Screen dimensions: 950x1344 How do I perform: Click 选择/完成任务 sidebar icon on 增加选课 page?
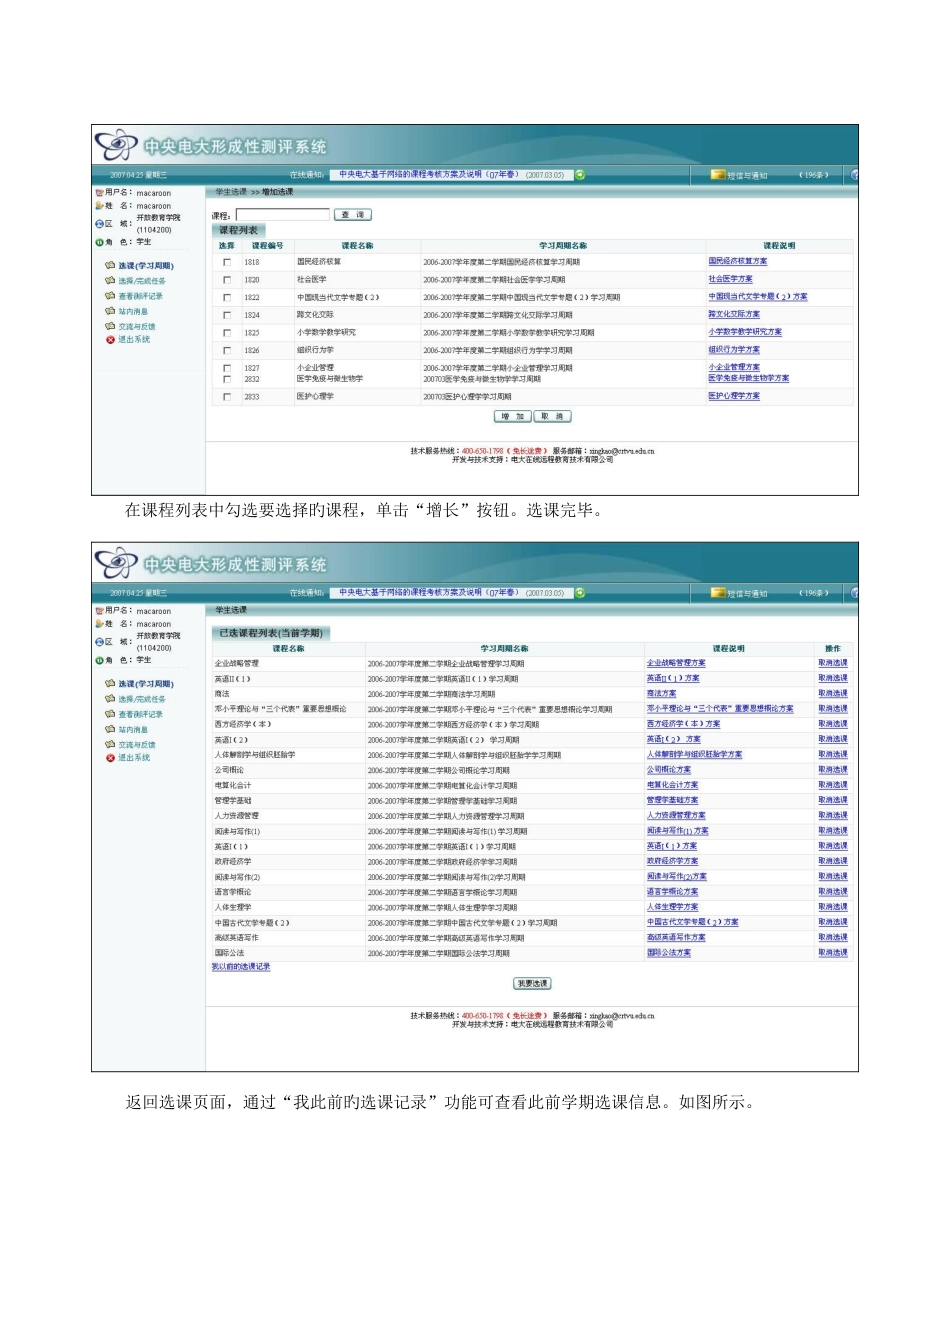[110, 281]
